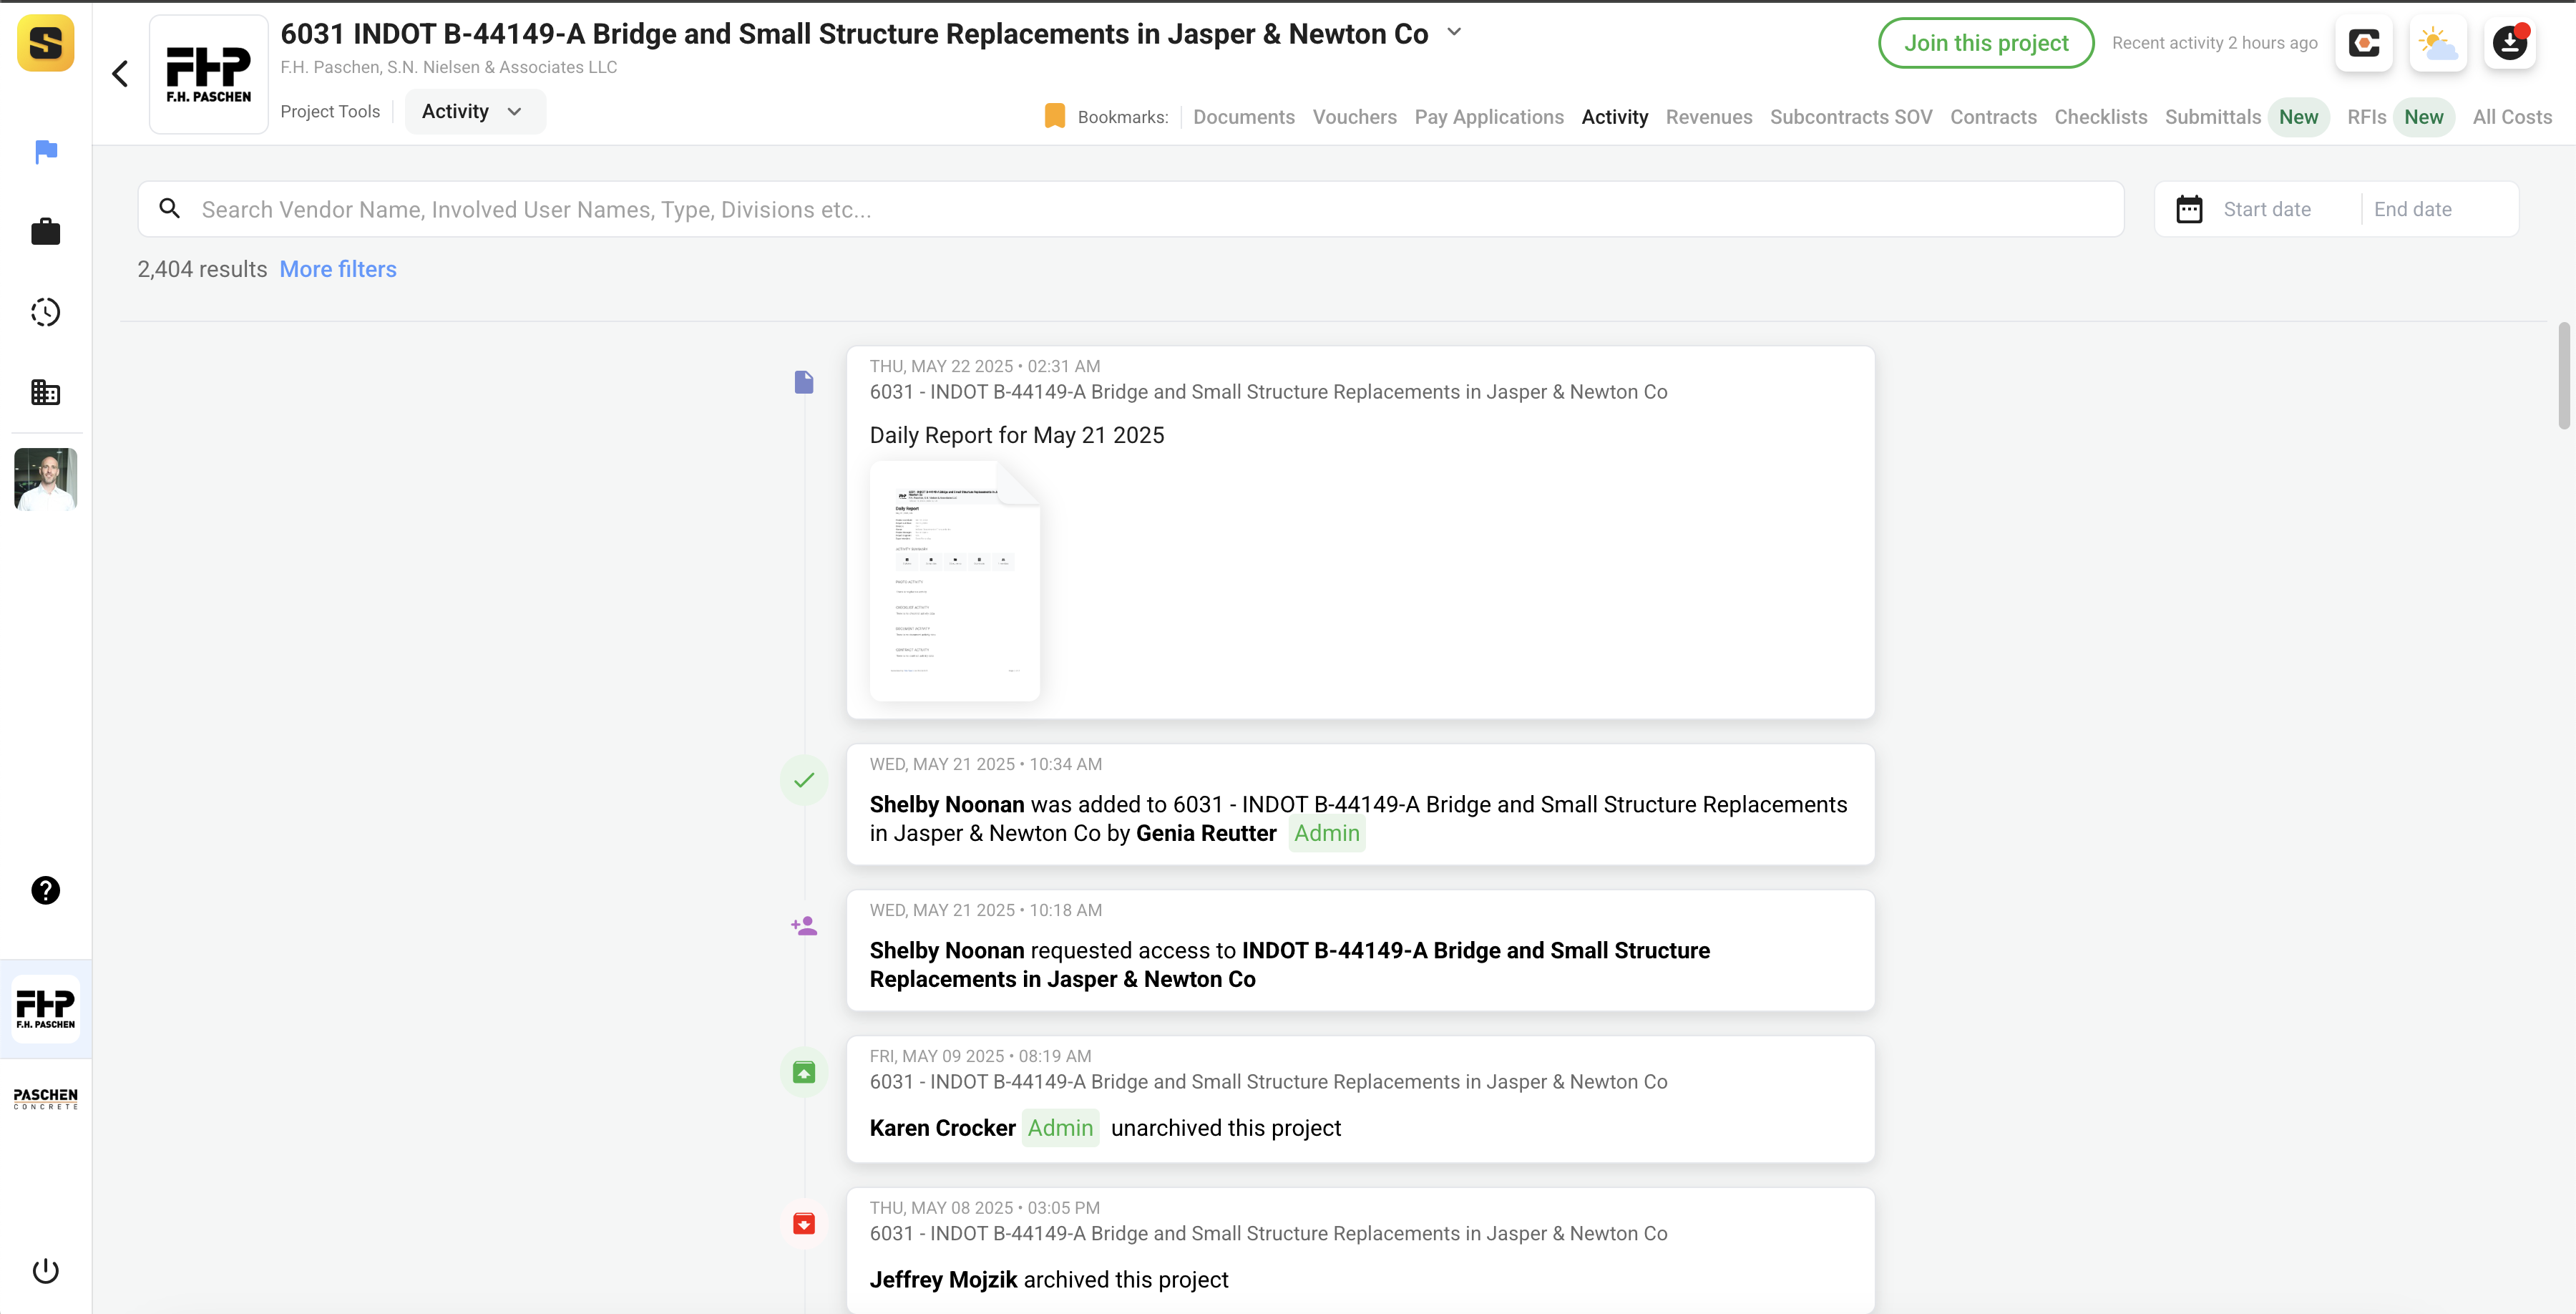
Task: Click Join this project button
Action: tap(1985, 43)
